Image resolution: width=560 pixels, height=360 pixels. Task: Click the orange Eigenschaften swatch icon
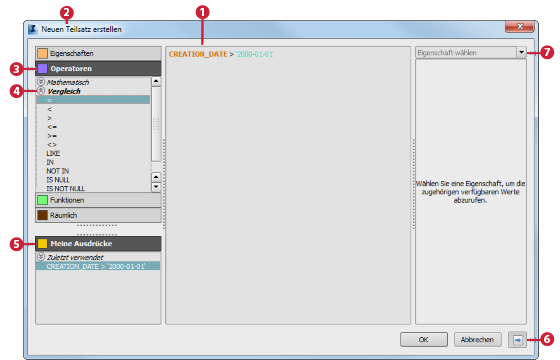click(42, 54)
